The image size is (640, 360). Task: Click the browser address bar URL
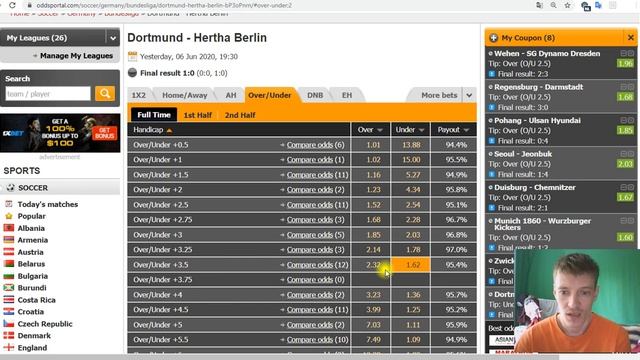tap(164, 5)
